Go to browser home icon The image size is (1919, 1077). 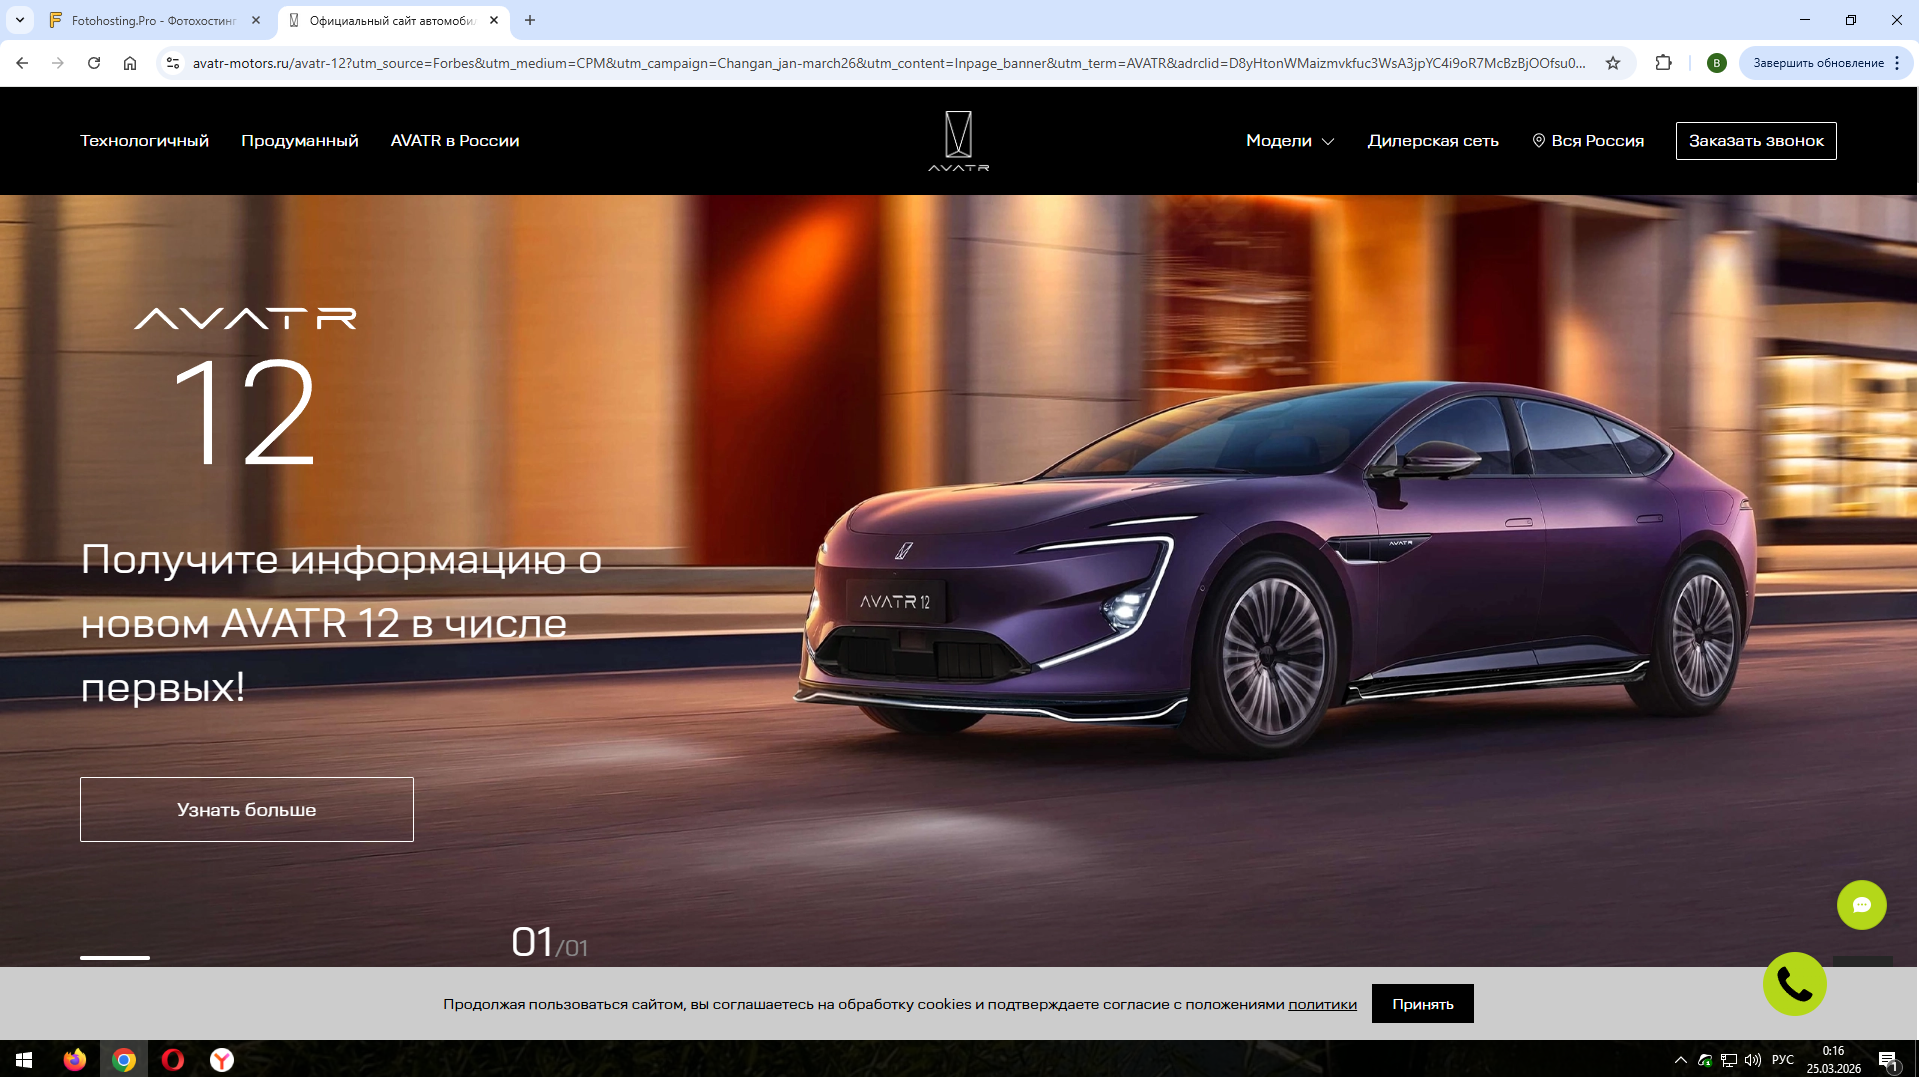[130, 63]
